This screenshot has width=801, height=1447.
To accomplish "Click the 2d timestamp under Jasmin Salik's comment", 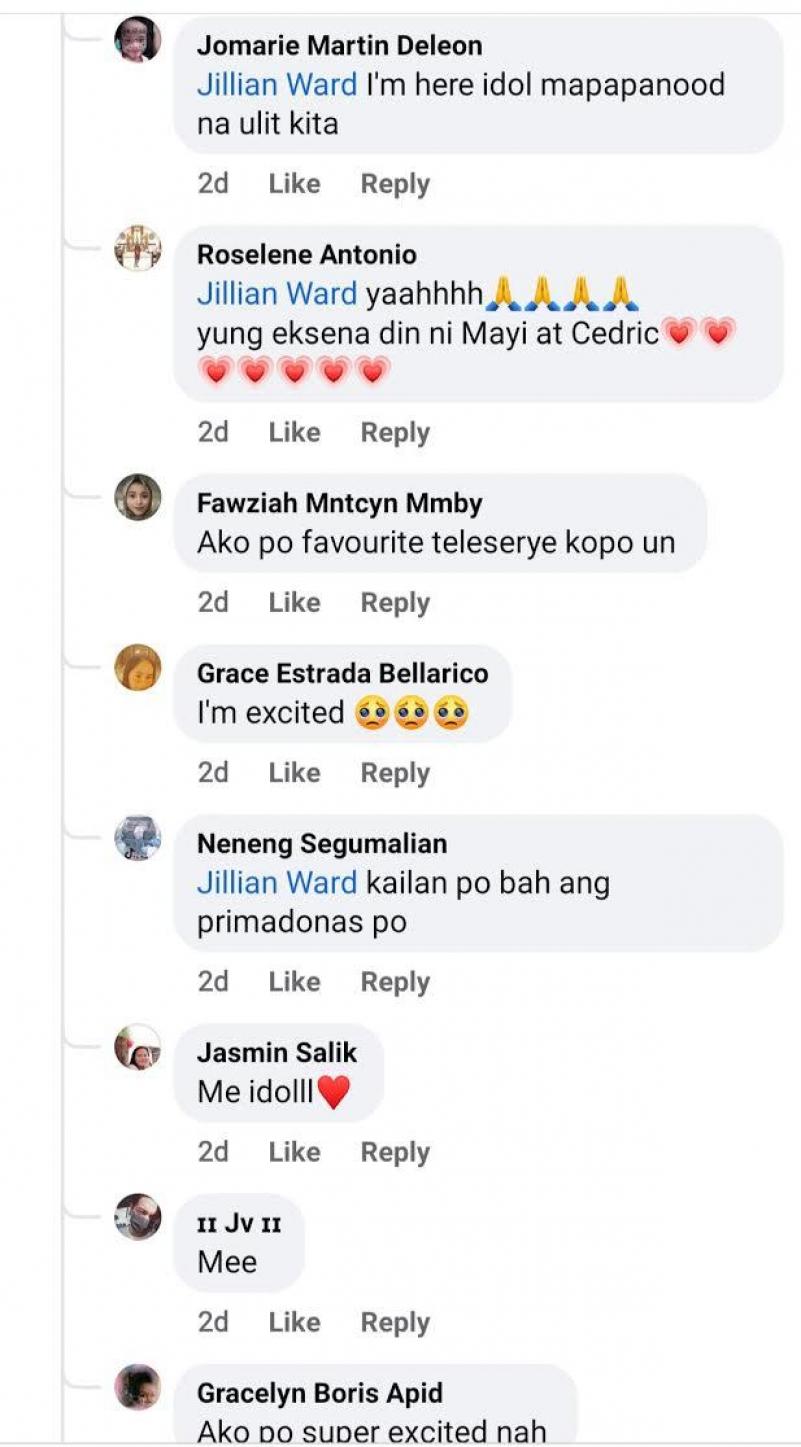I will (x=213, y=1153).
